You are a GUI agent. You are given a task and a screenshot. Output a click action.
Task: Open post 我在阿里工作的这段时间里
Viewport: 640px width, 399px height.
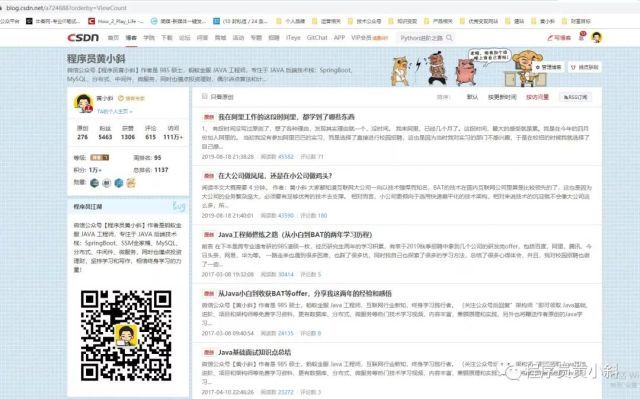[287, 117]
